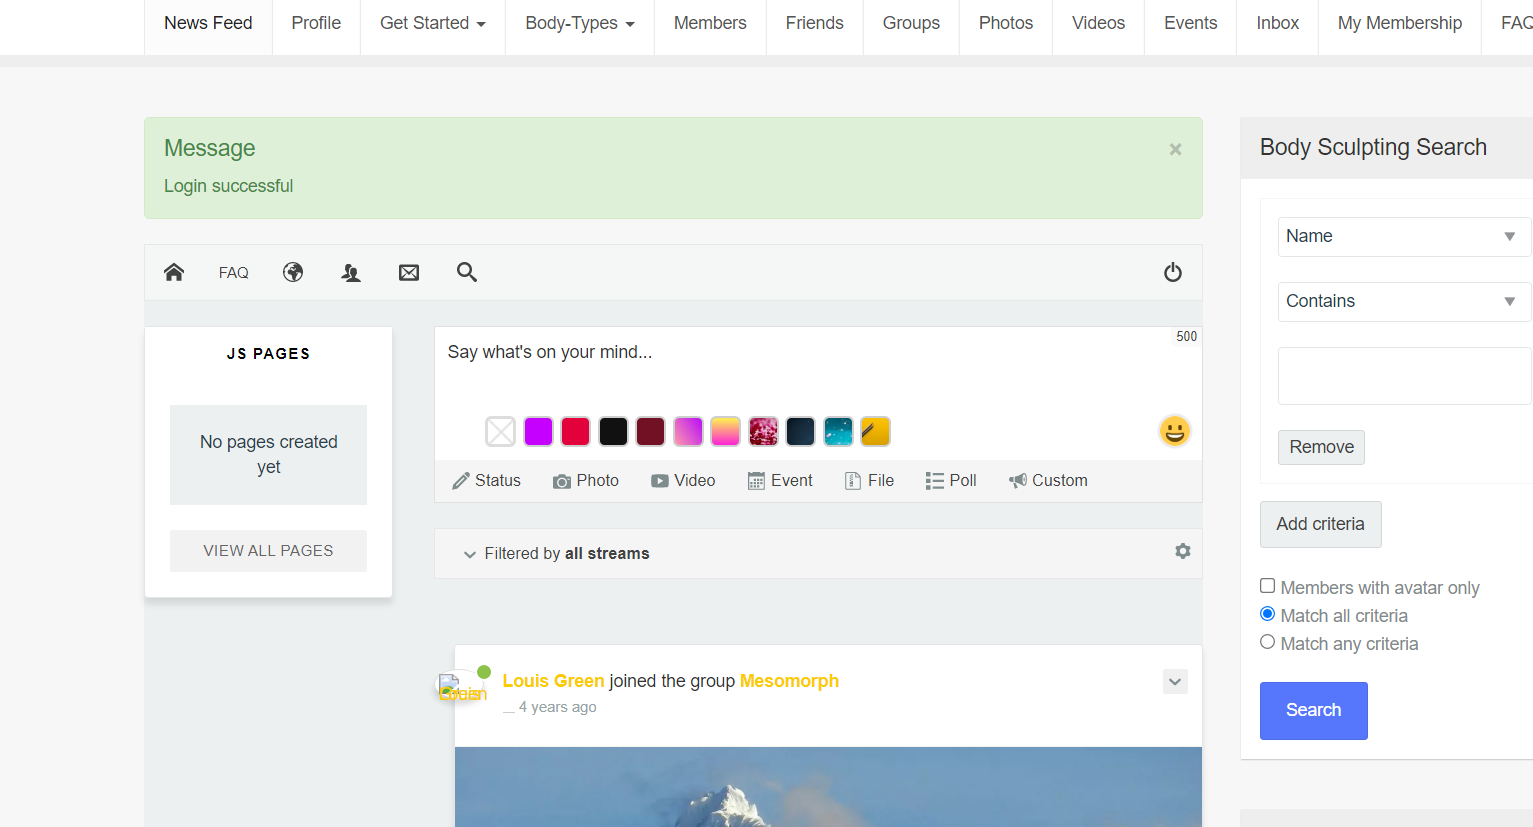
Task: Log out with the power icon
Action: [x=1173, y=272]
